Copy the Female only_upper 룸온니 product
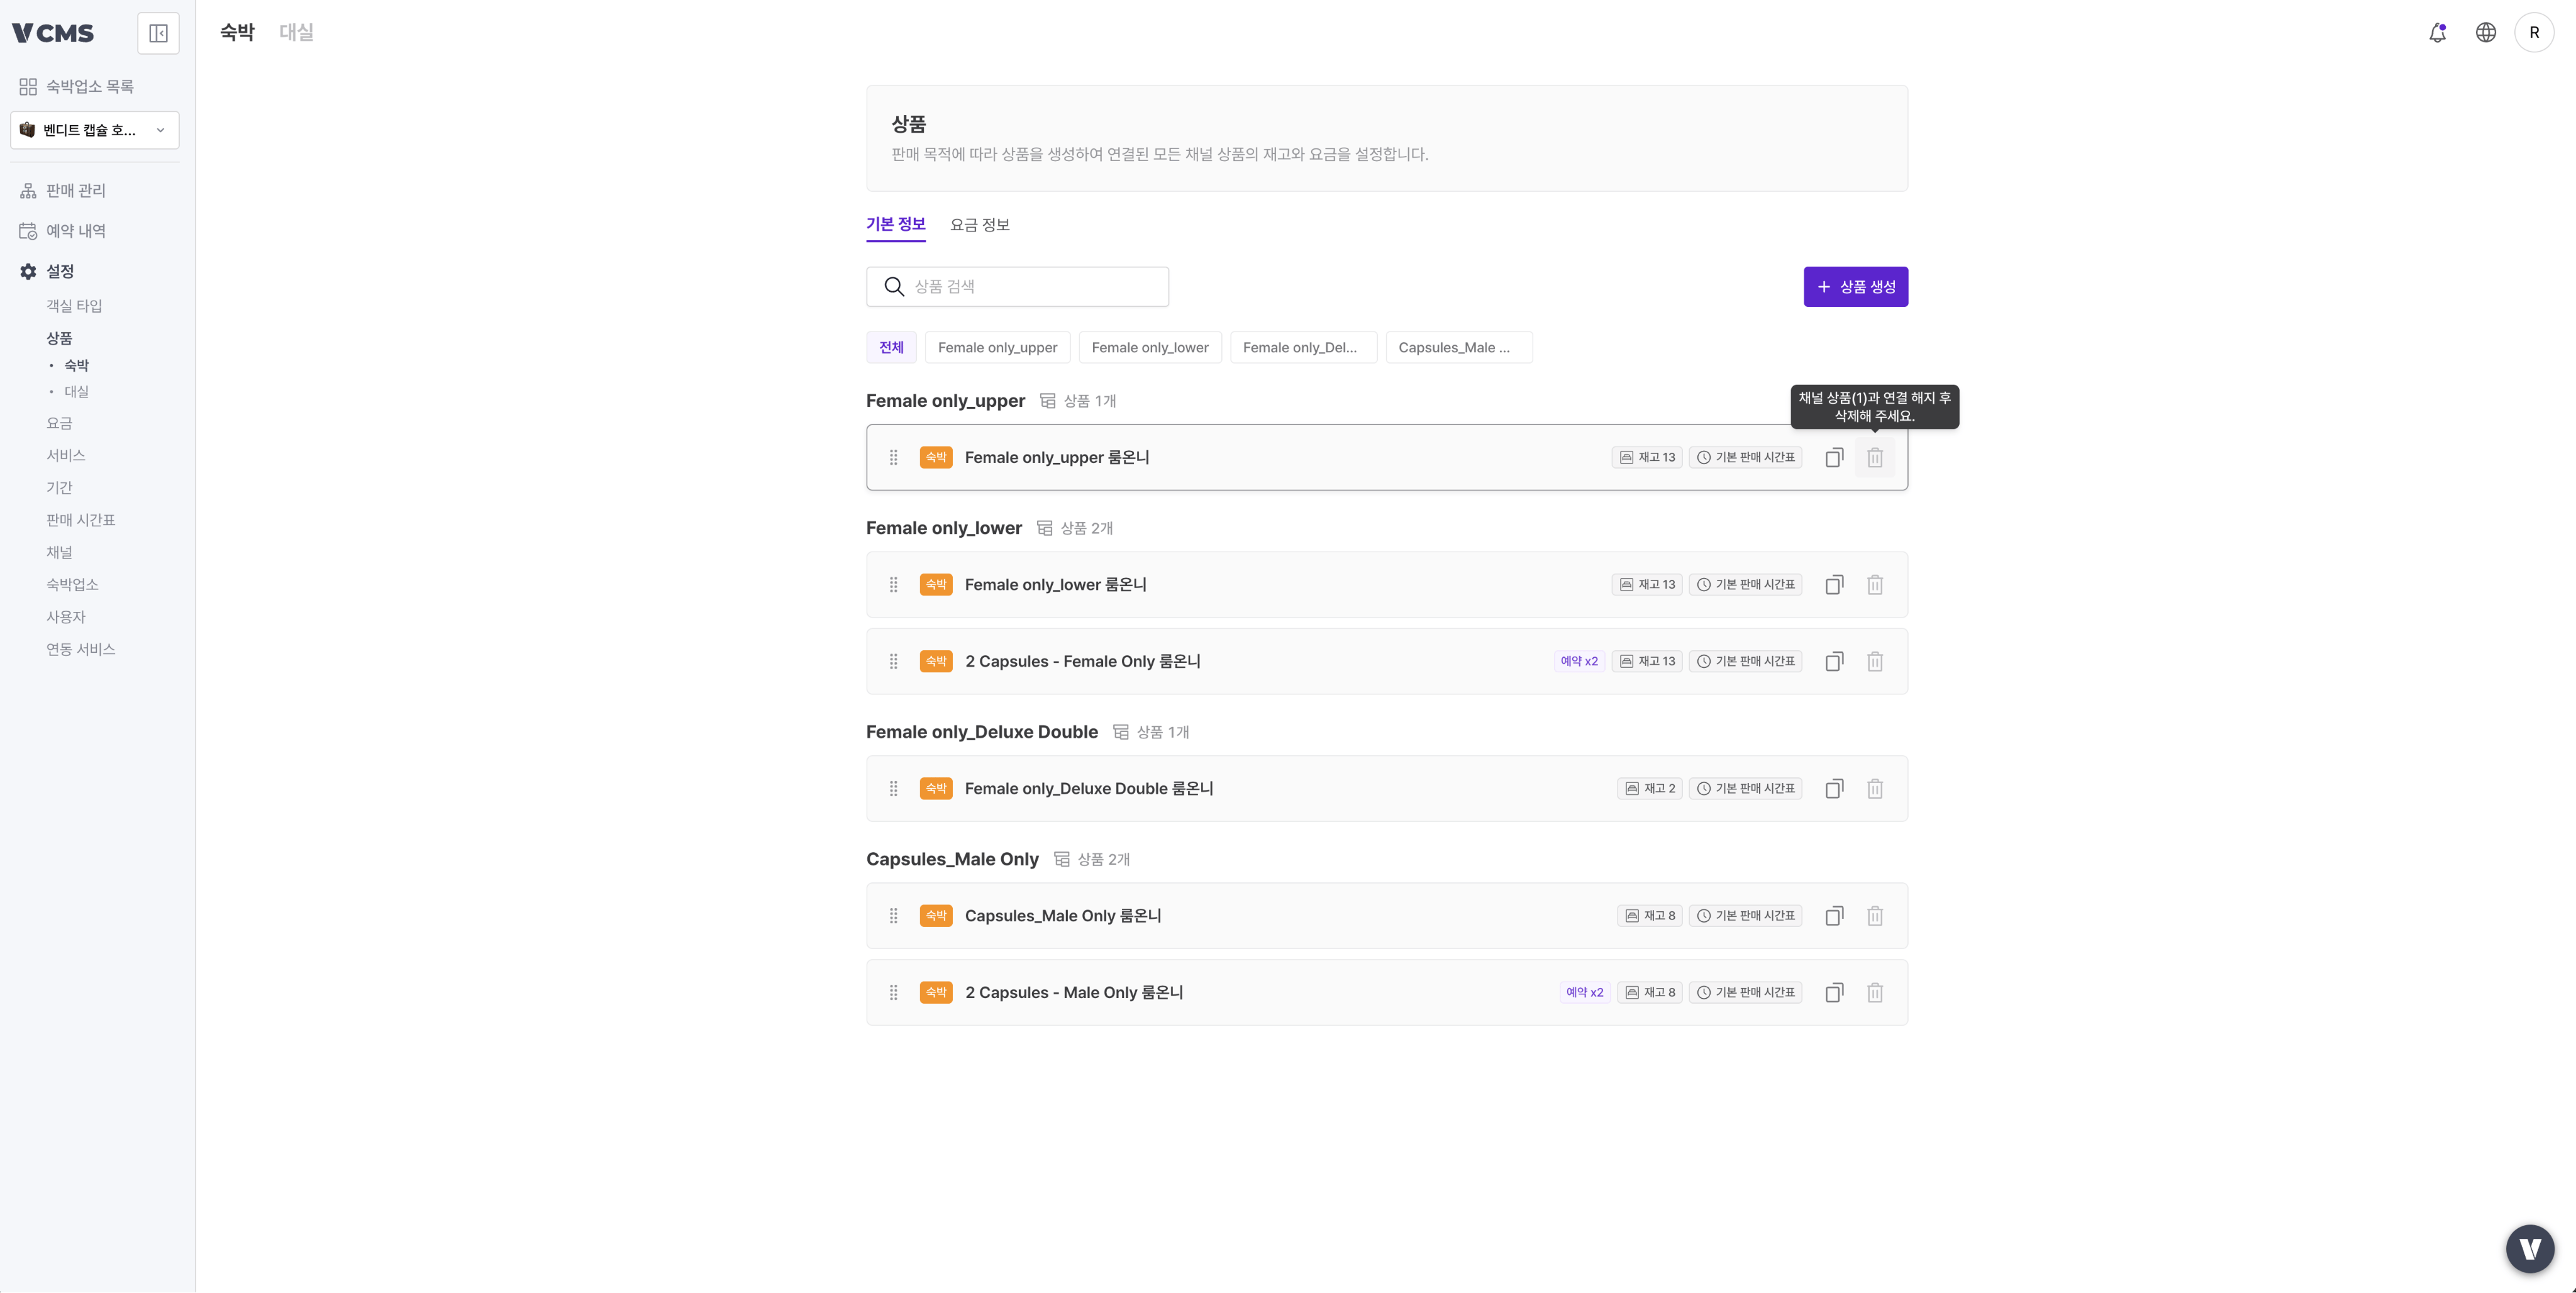The image size is (2576, 1293). (x=1834, y=458)
